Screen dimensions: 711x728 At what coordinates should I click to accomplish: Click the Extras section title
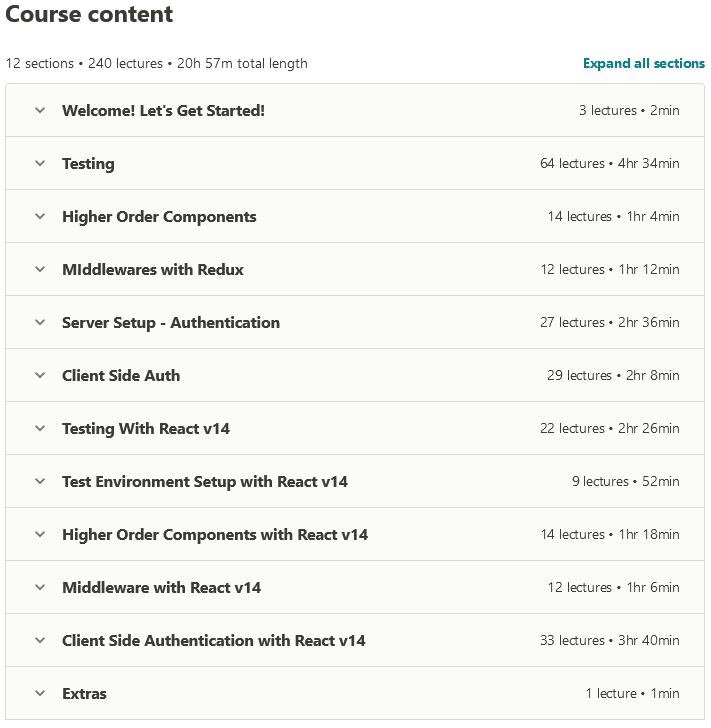tap(84, 693)
